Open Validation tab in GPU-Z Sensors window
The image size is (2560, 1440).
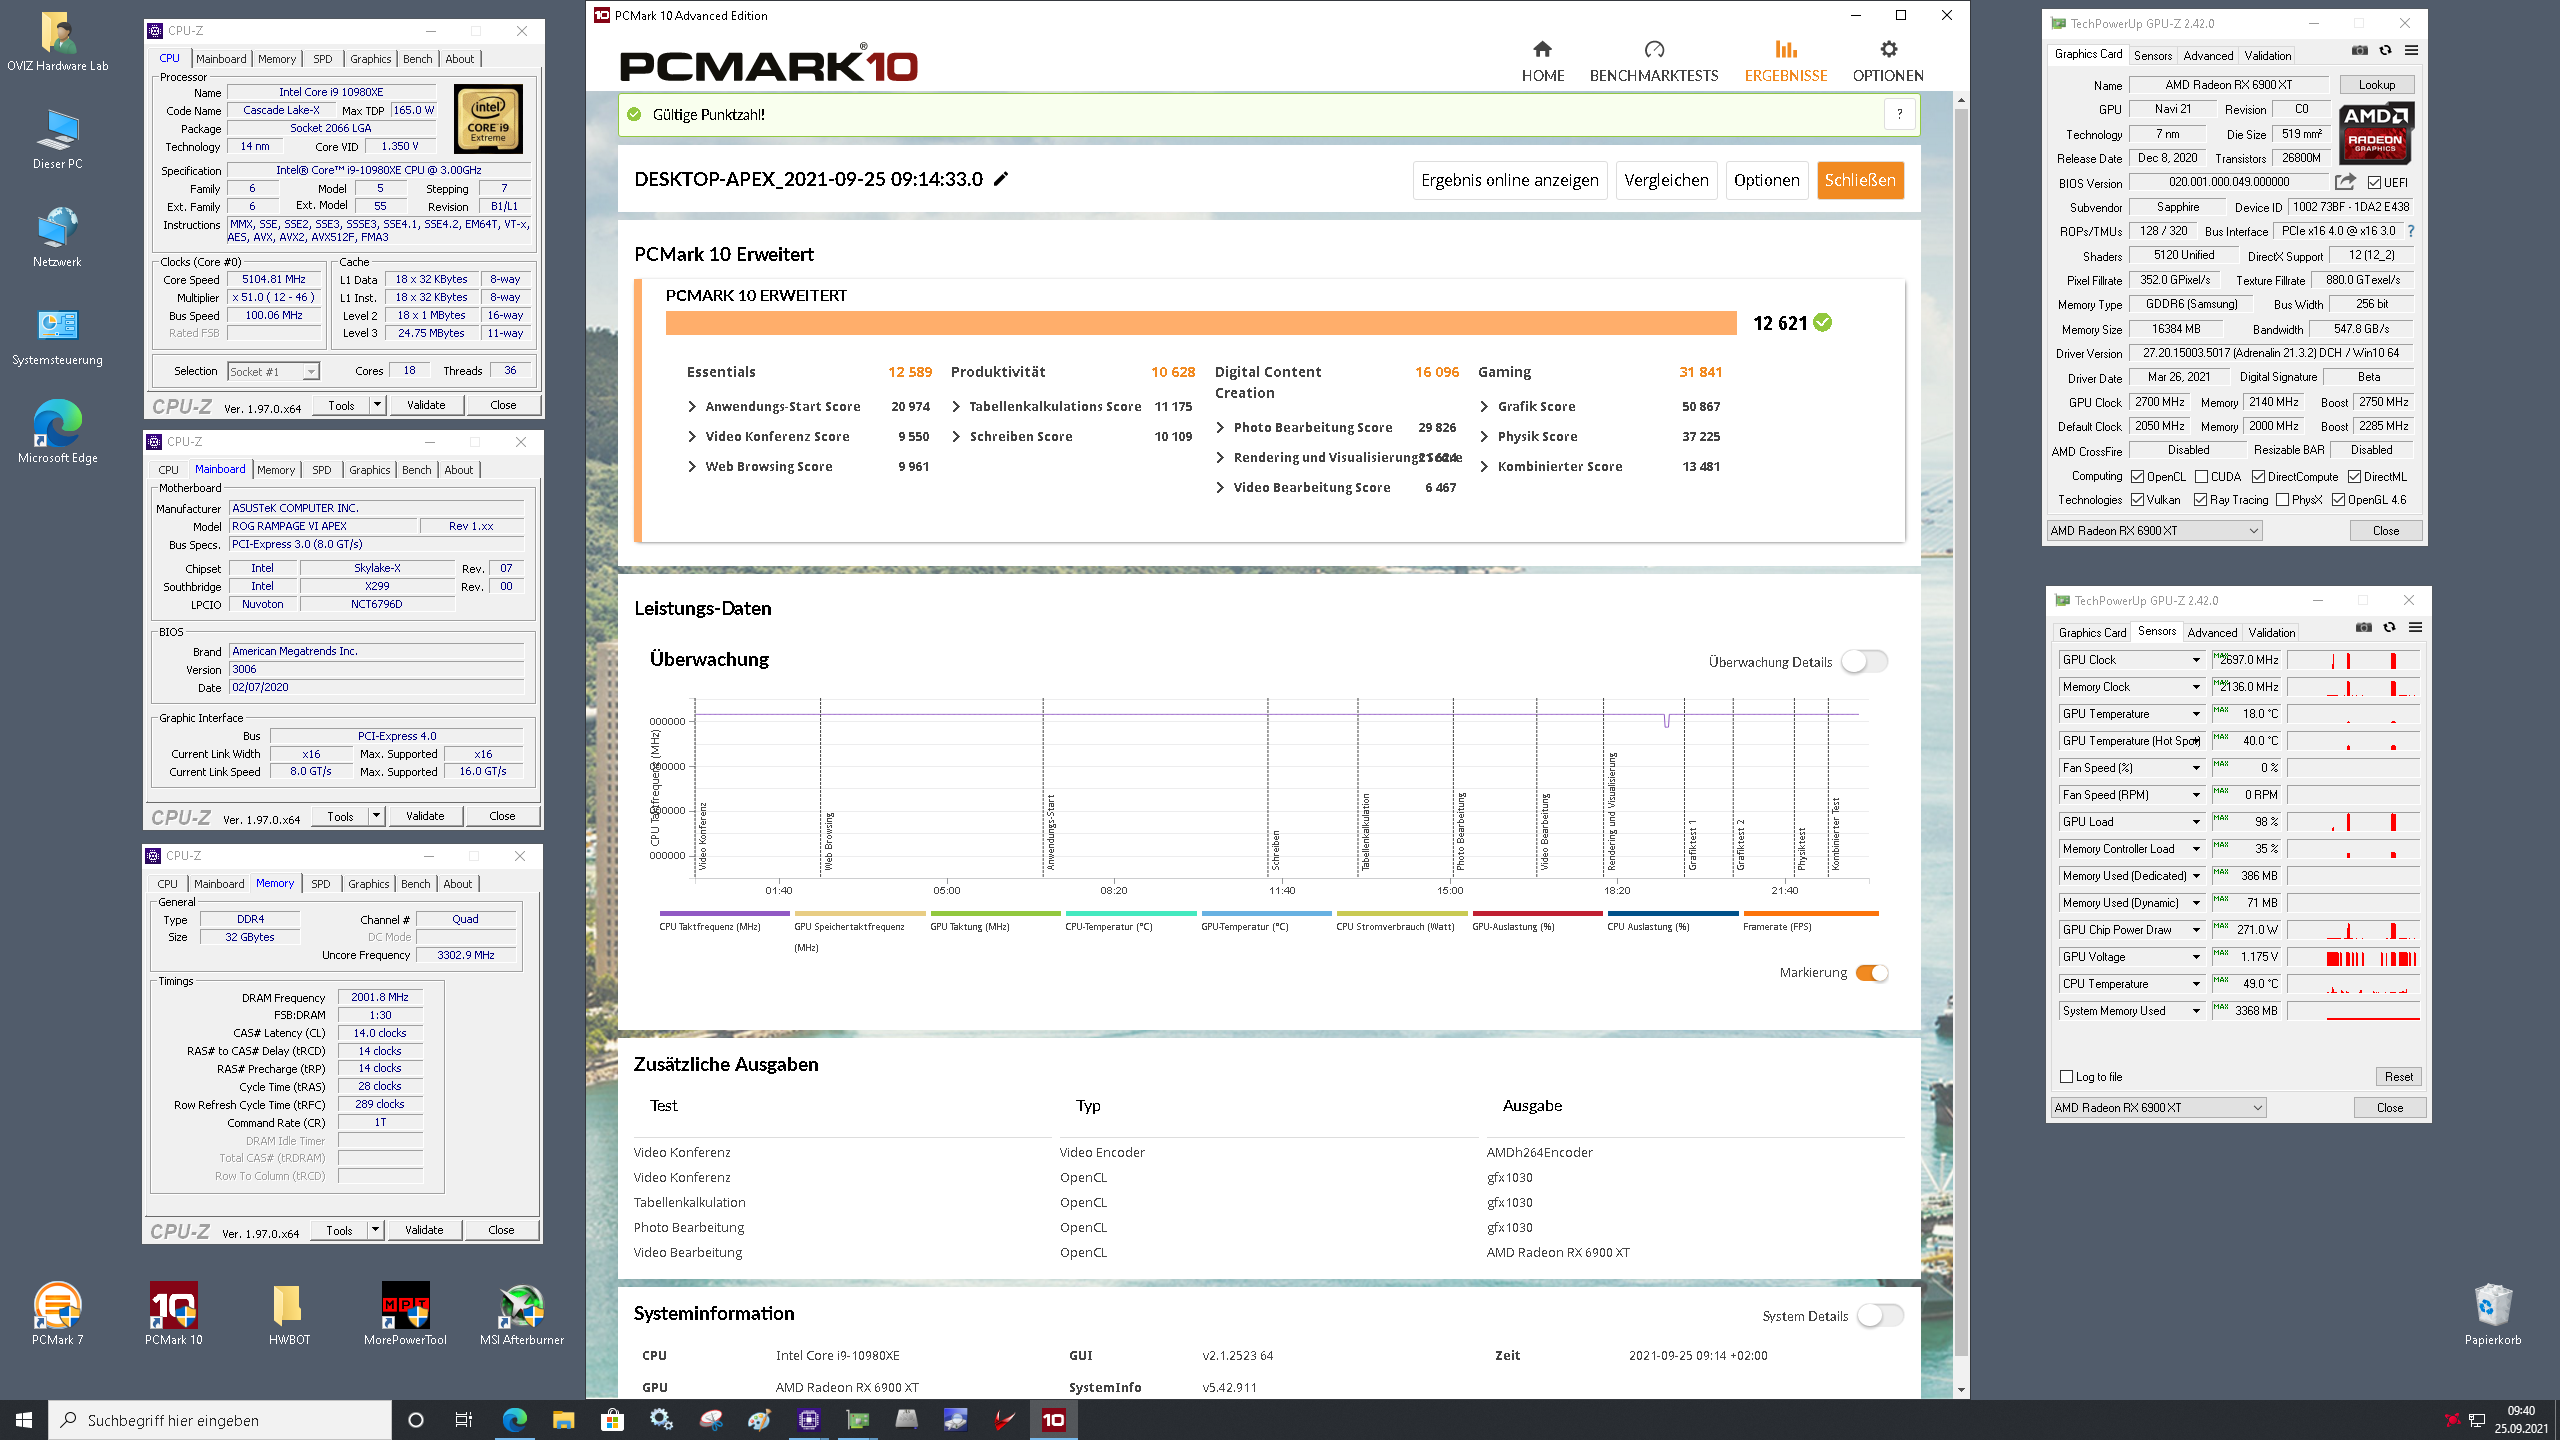click(x=2272, y=633)
